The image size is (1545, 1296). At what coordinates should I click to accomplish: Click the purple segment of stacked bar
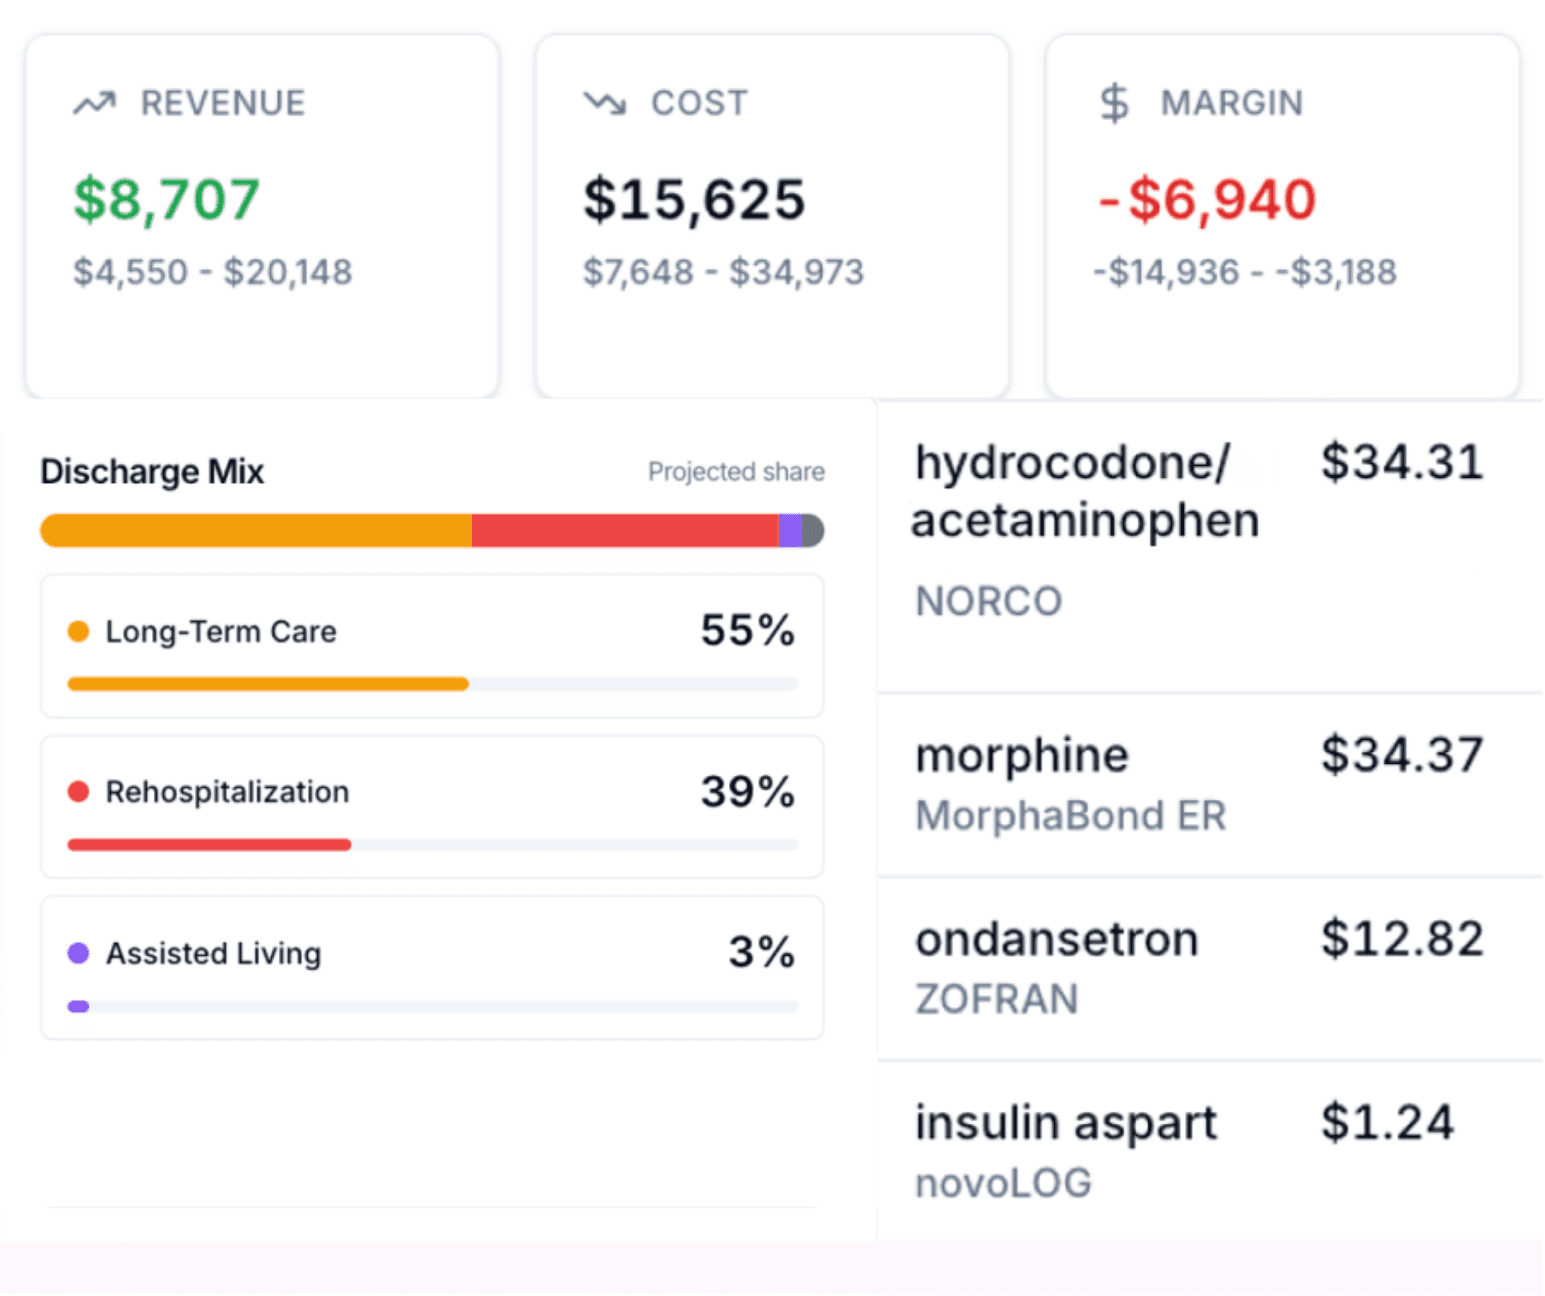coord(790,531)
